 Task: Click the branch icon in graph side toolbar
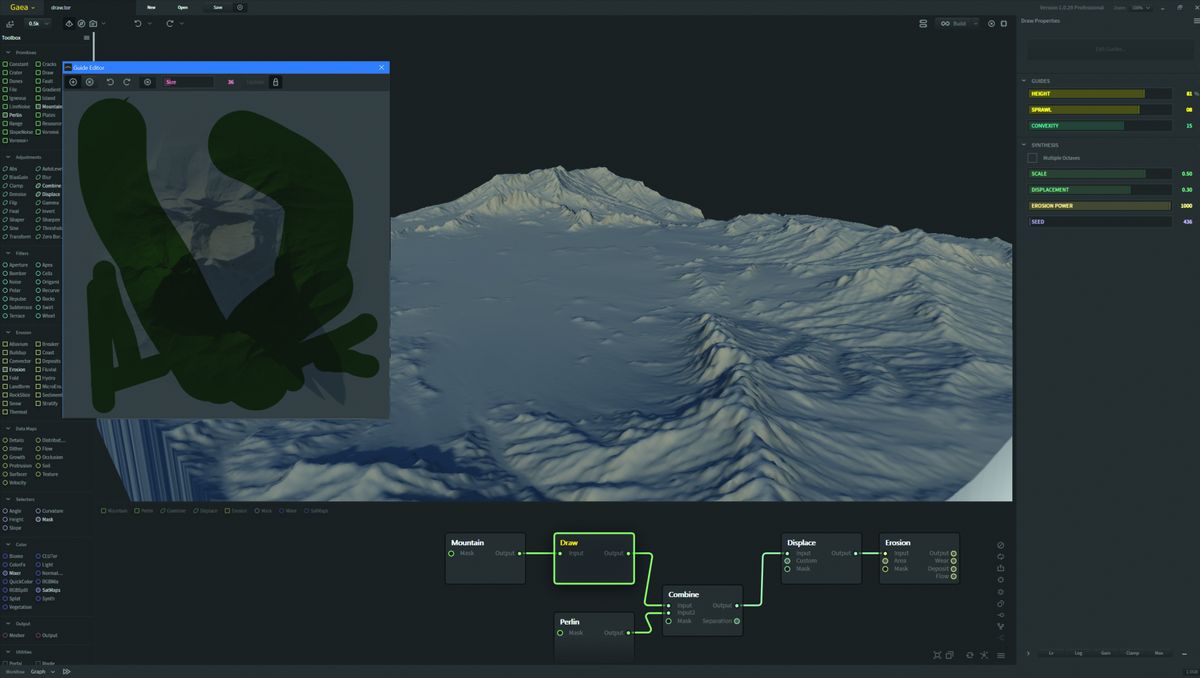1001,627
